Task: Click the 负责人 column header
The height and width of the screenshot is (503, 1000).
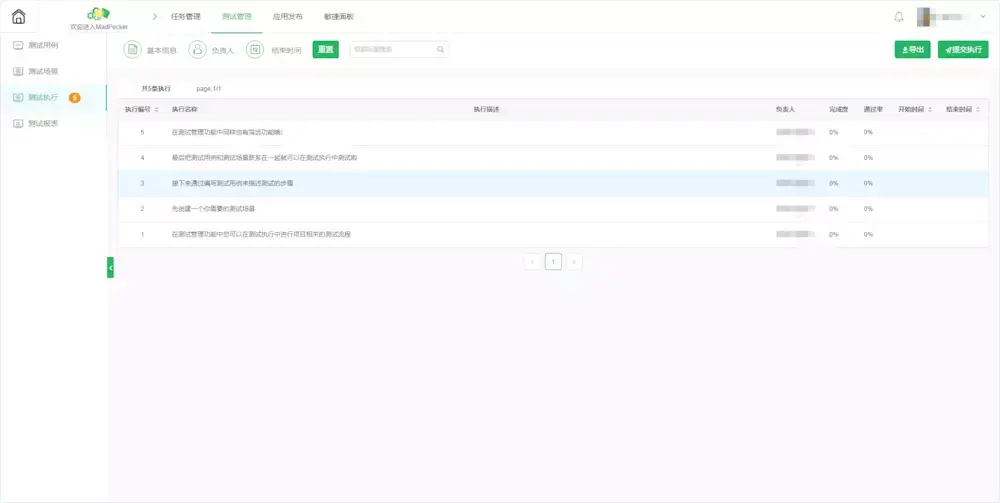Action: tap(785, 110)
